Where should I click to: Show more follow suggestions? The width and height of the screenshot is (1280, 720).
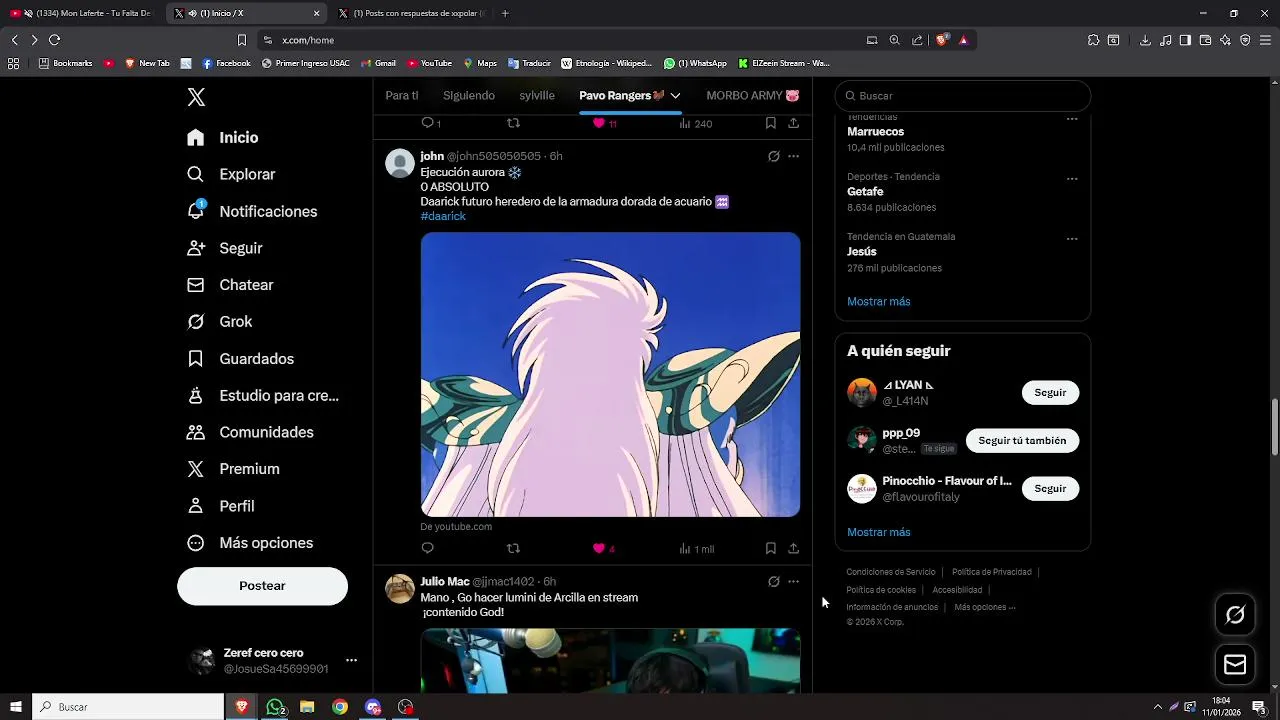point(878,532)
